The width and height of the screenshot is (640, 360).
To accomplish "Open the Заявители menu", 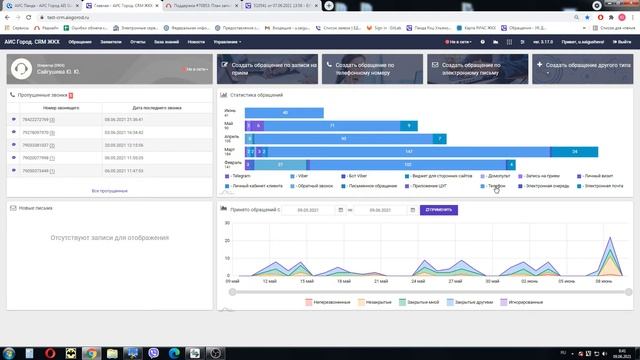I will pos(111,42).
